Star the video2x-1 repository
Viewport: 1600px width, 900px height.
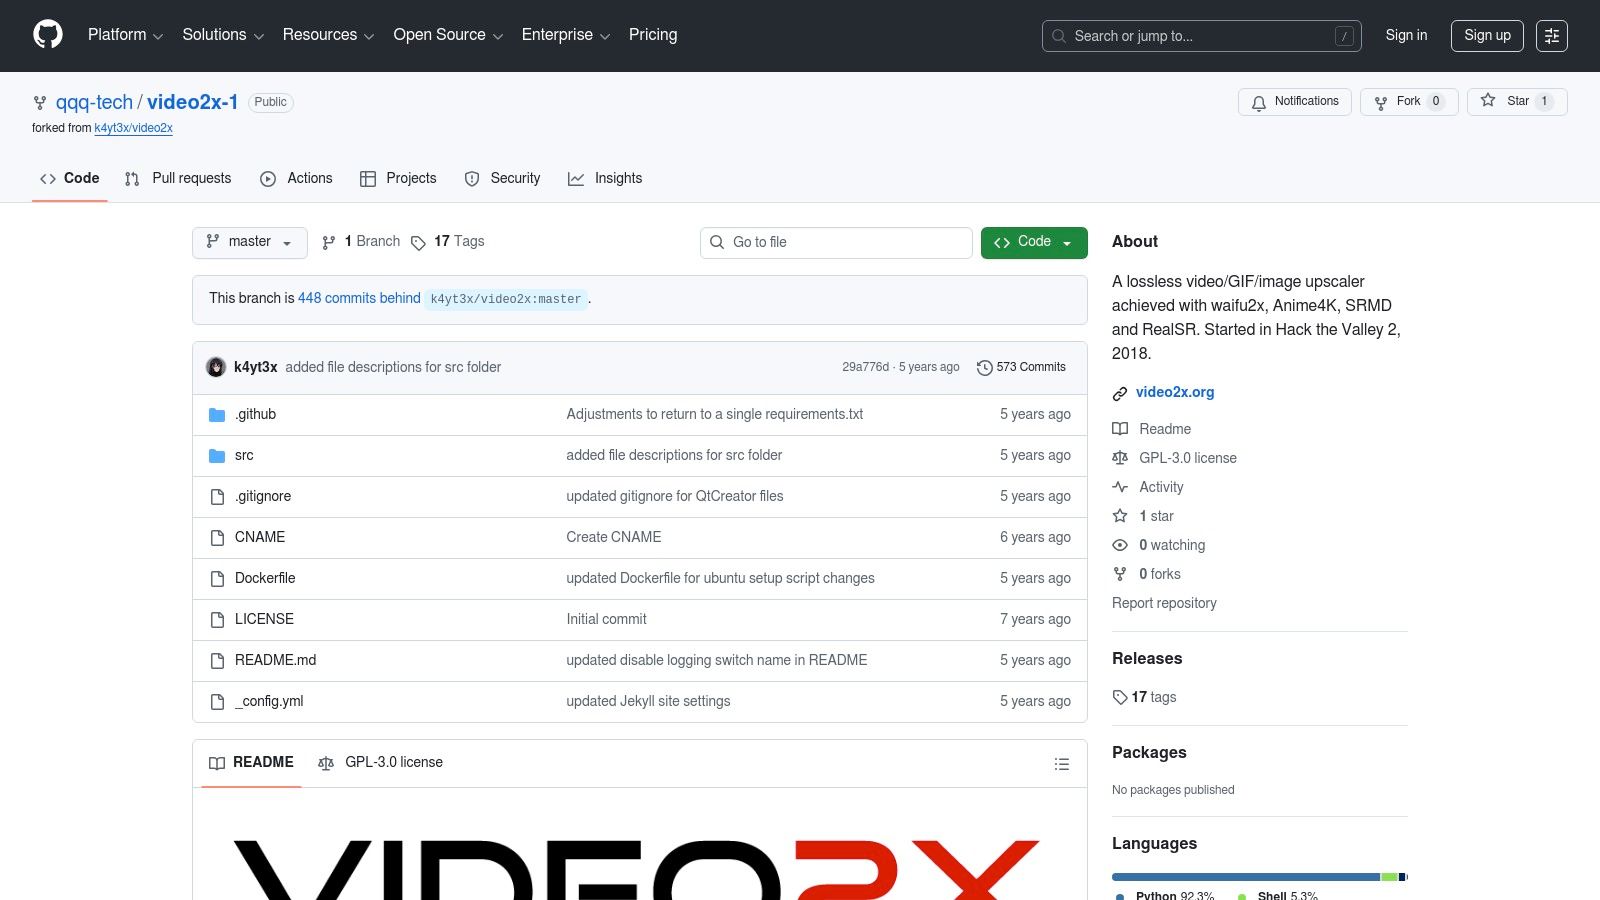coord(1516,101)
